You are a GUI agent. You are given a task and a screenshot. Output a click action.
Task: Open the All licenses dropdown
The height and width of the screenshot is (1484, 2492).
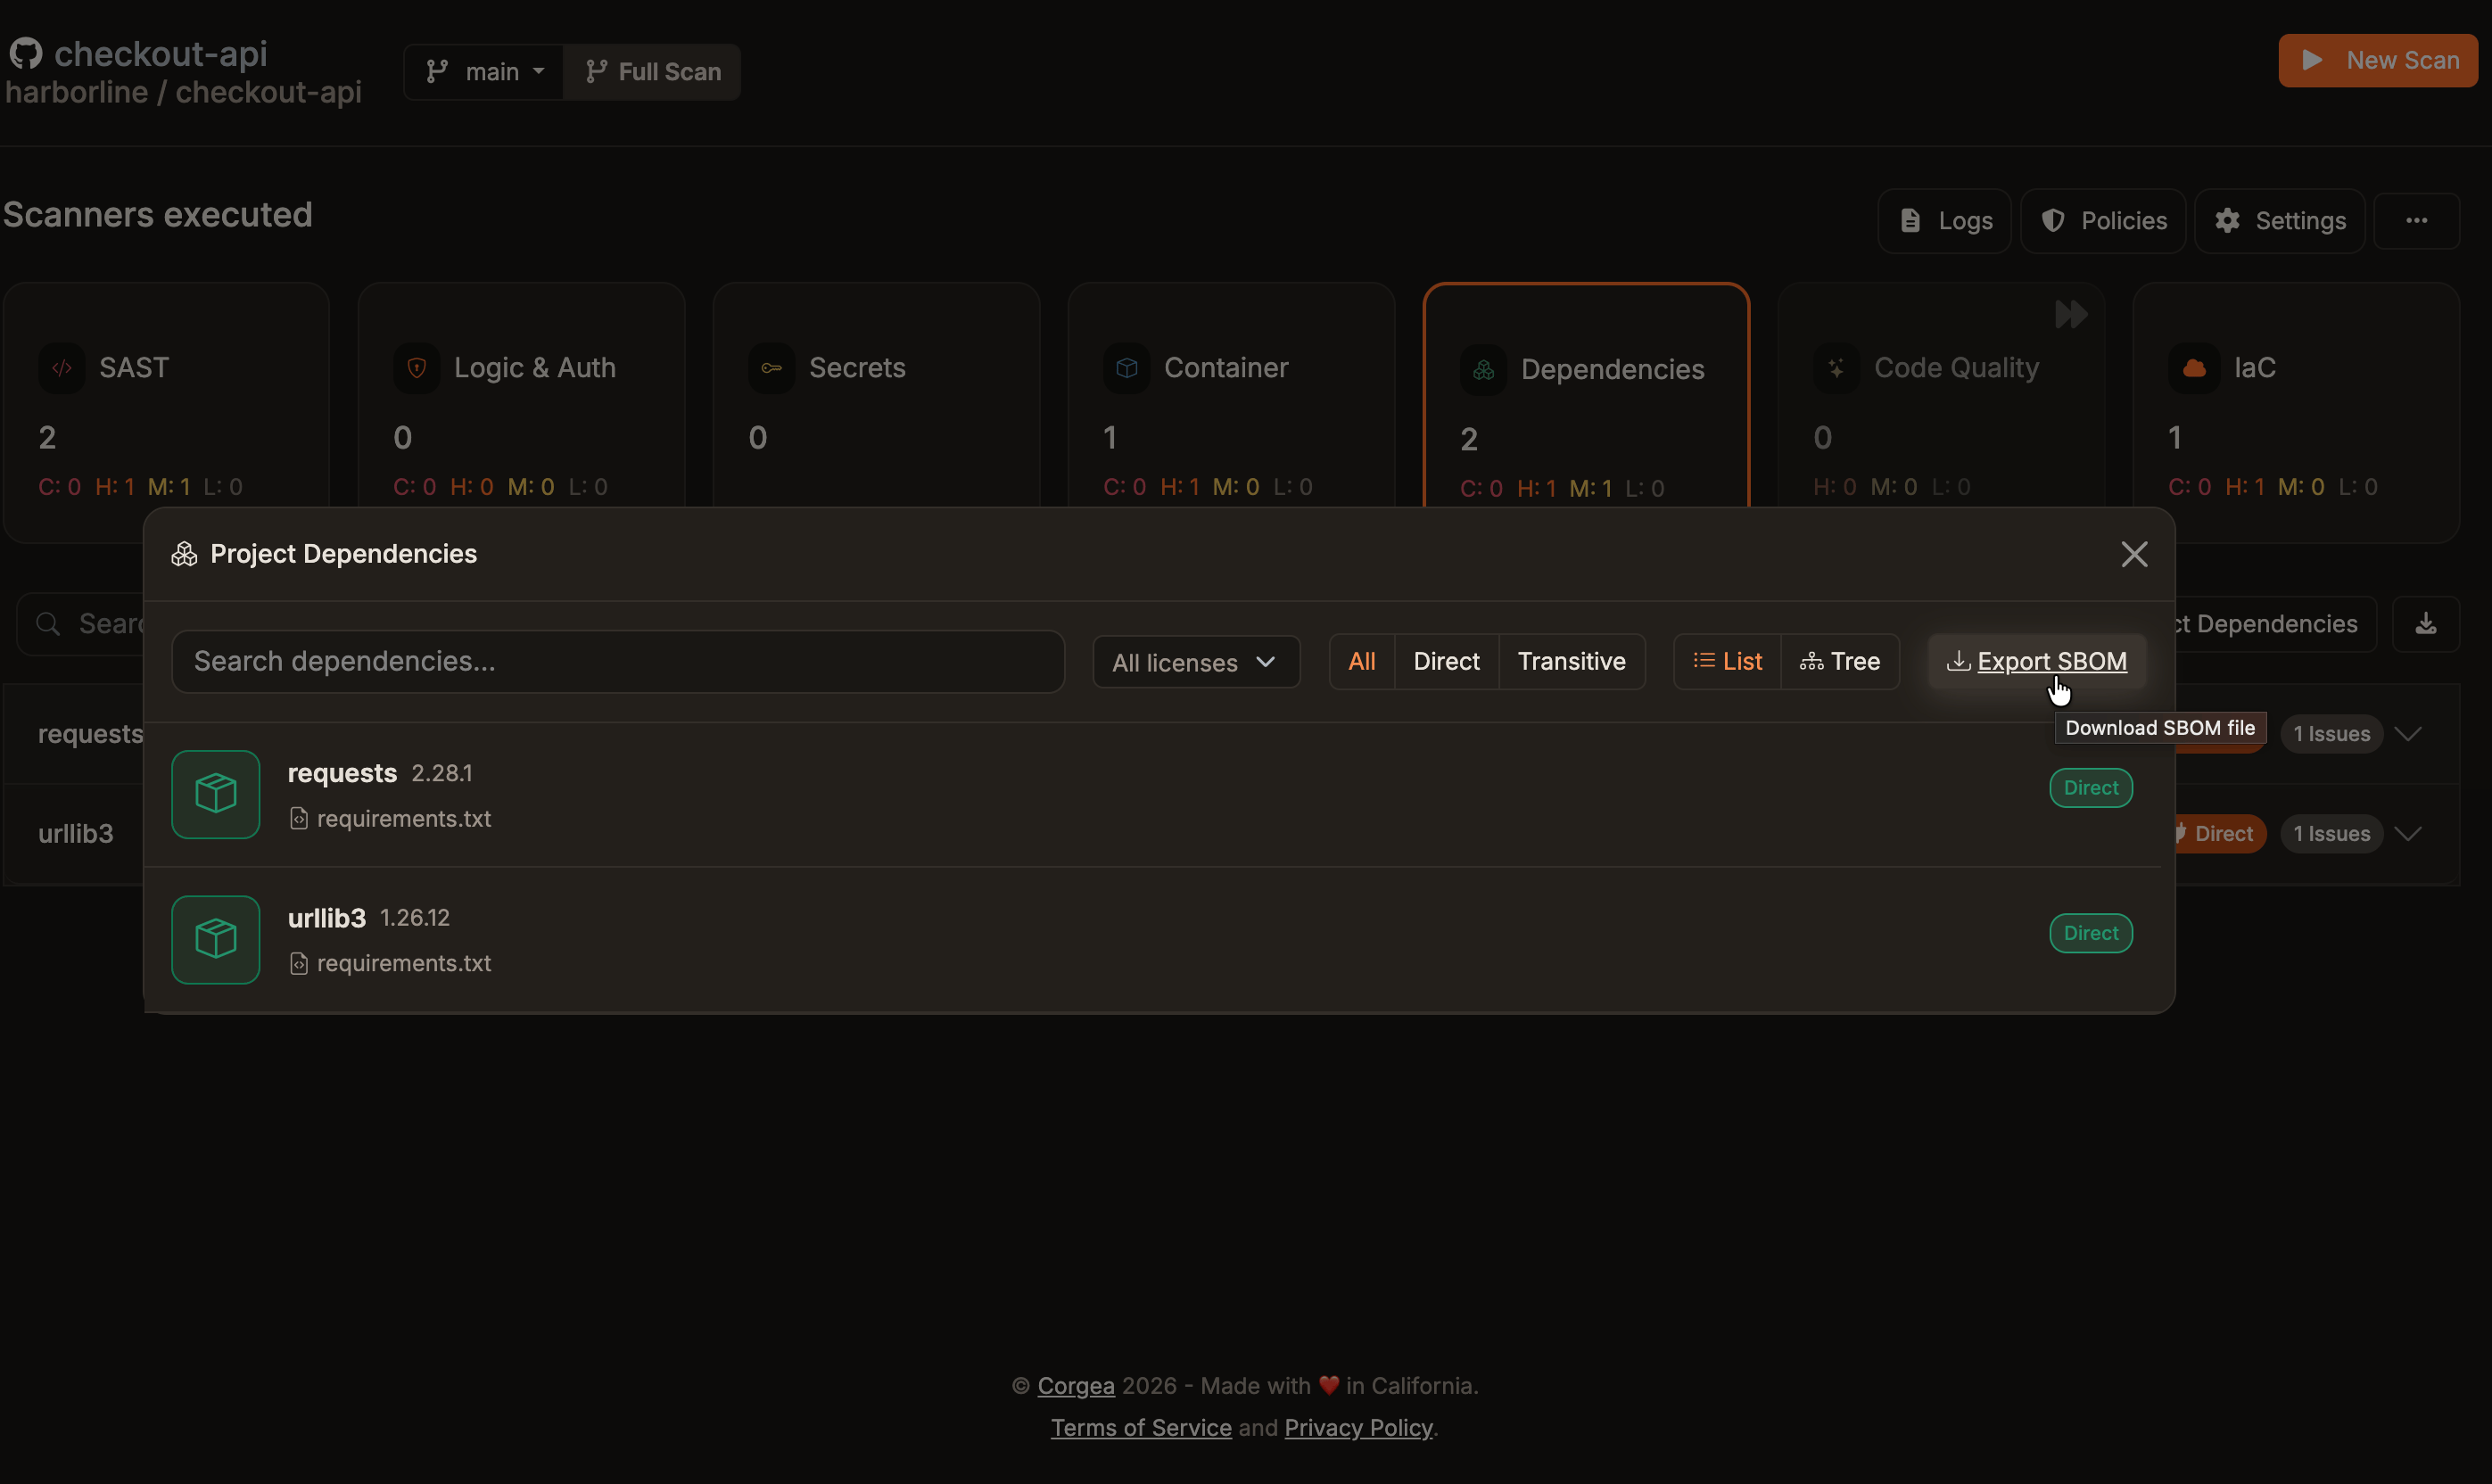pos(1196,662)
